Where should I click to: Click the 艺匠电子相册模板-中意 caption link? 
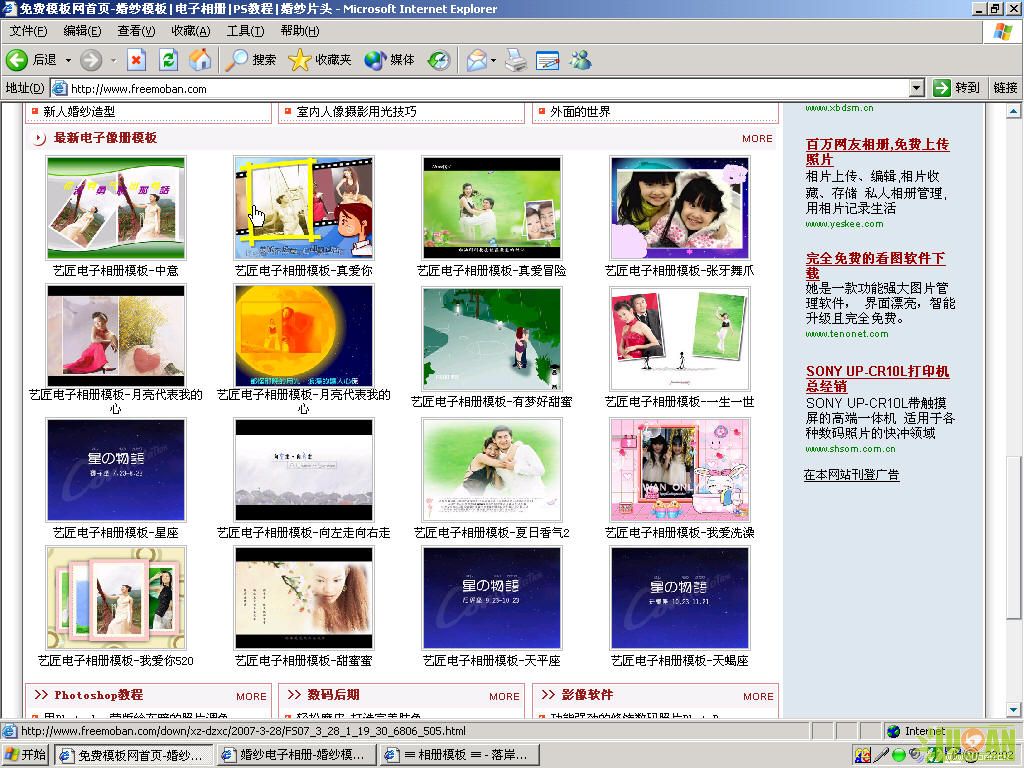coord(116,270)
